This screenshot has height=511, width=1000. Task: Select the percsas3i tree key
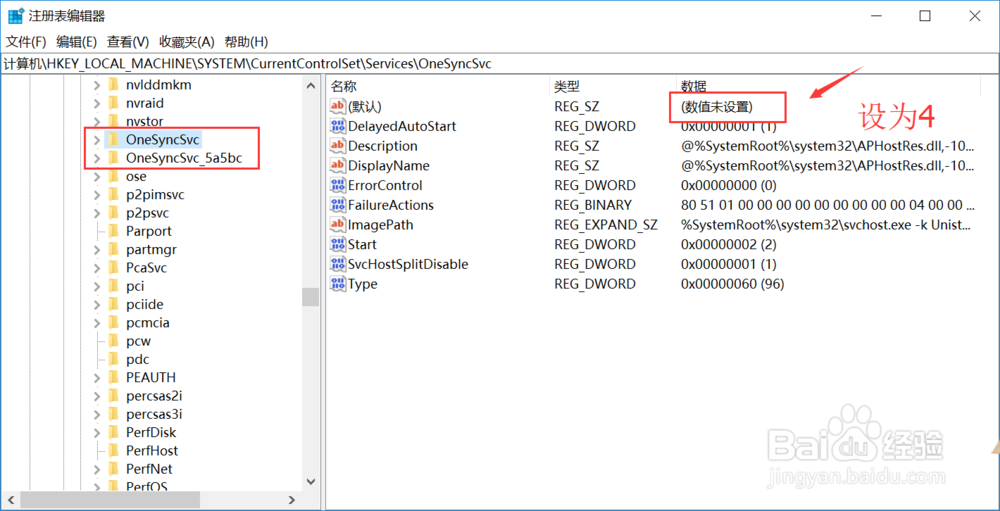(x=154, y=414)
